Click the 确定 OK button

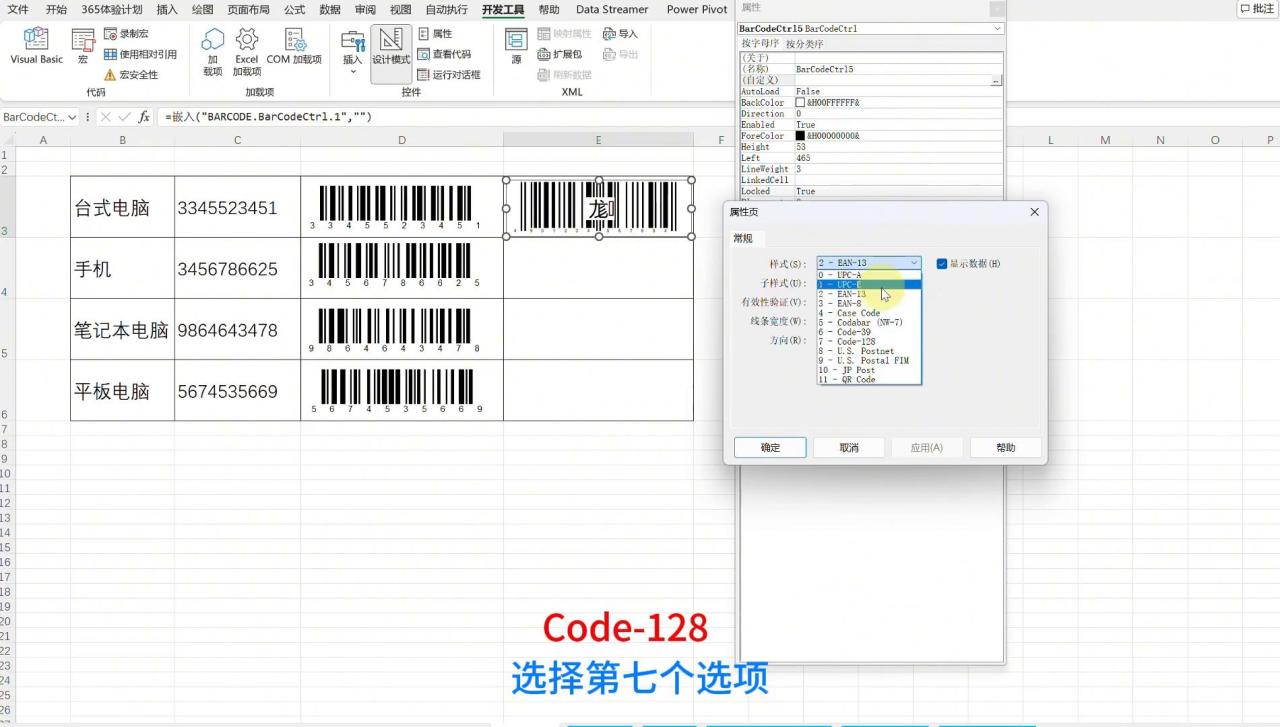[770, 447]
